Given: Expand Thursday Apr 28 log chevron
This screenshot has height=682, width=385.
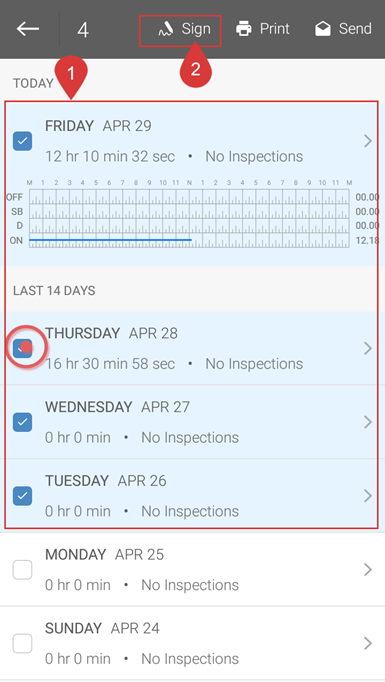Looking at the screenshot, I should pos(368,348).
